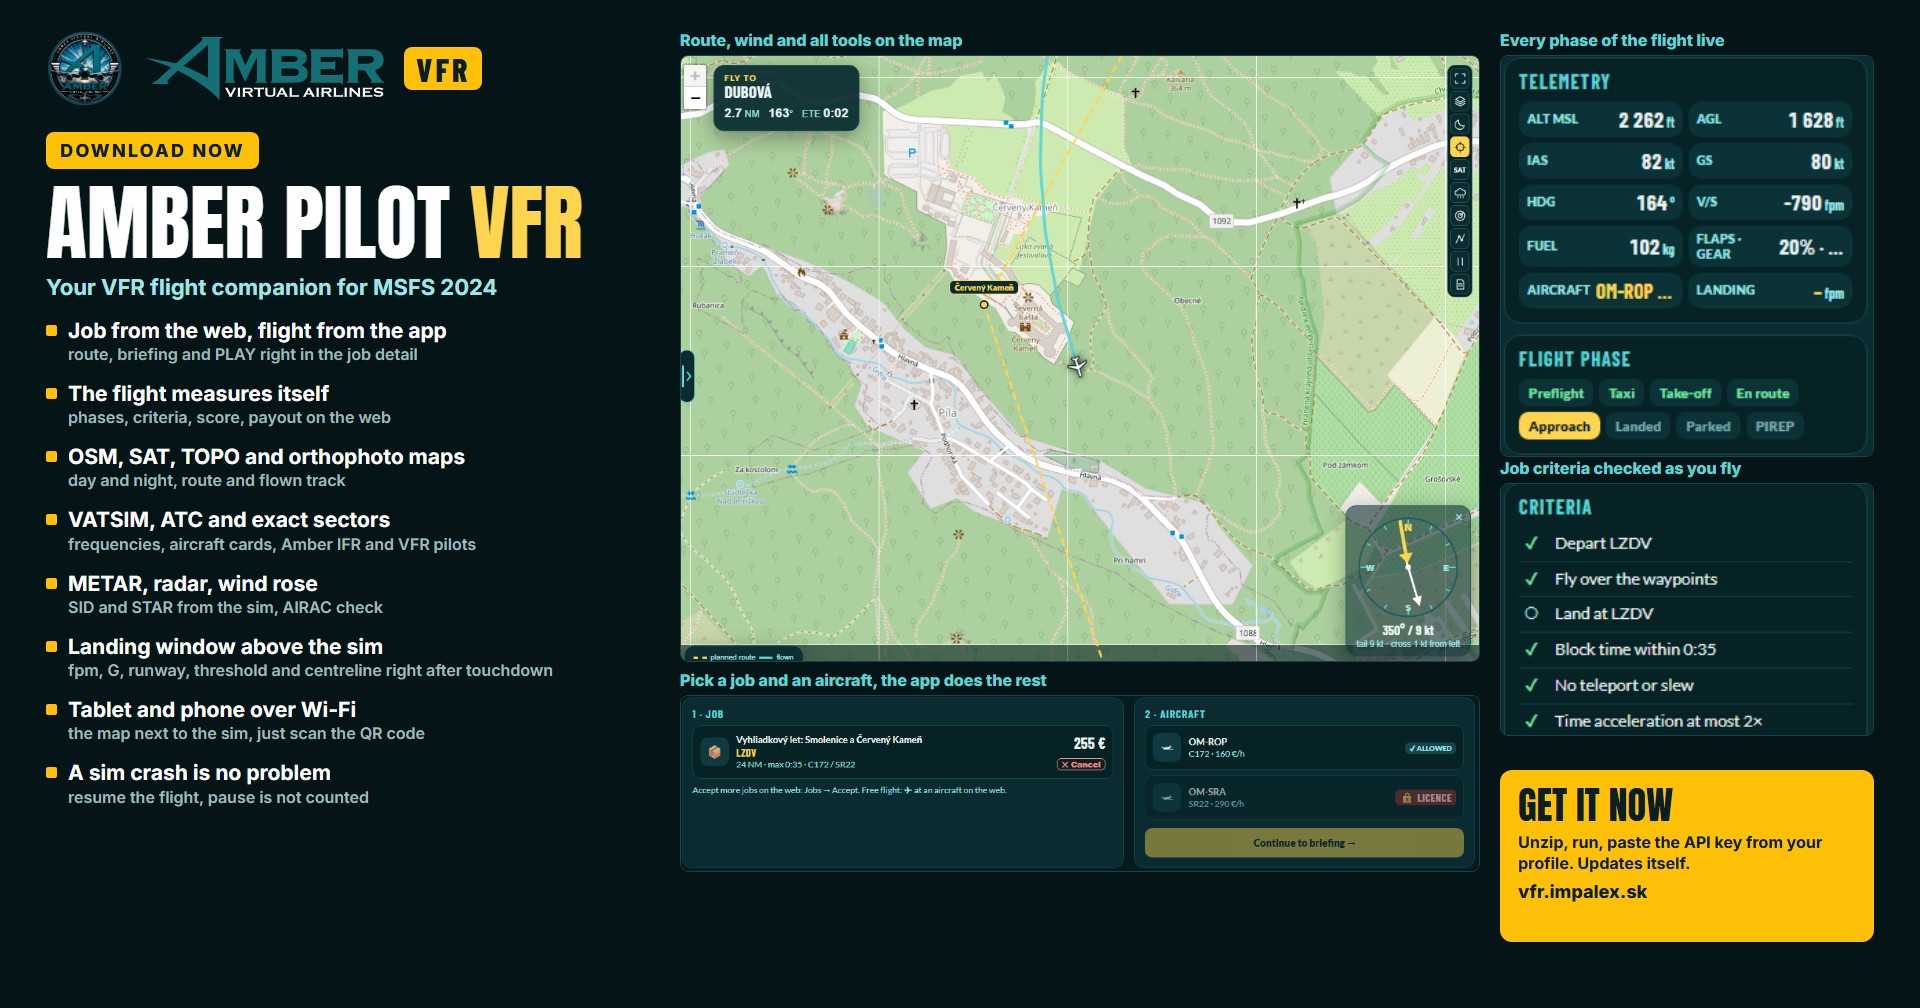1920x1008 pixels.
Task: Click the aircraft marker on the map
Action: pyautogui.click(x=1077, y=366)
